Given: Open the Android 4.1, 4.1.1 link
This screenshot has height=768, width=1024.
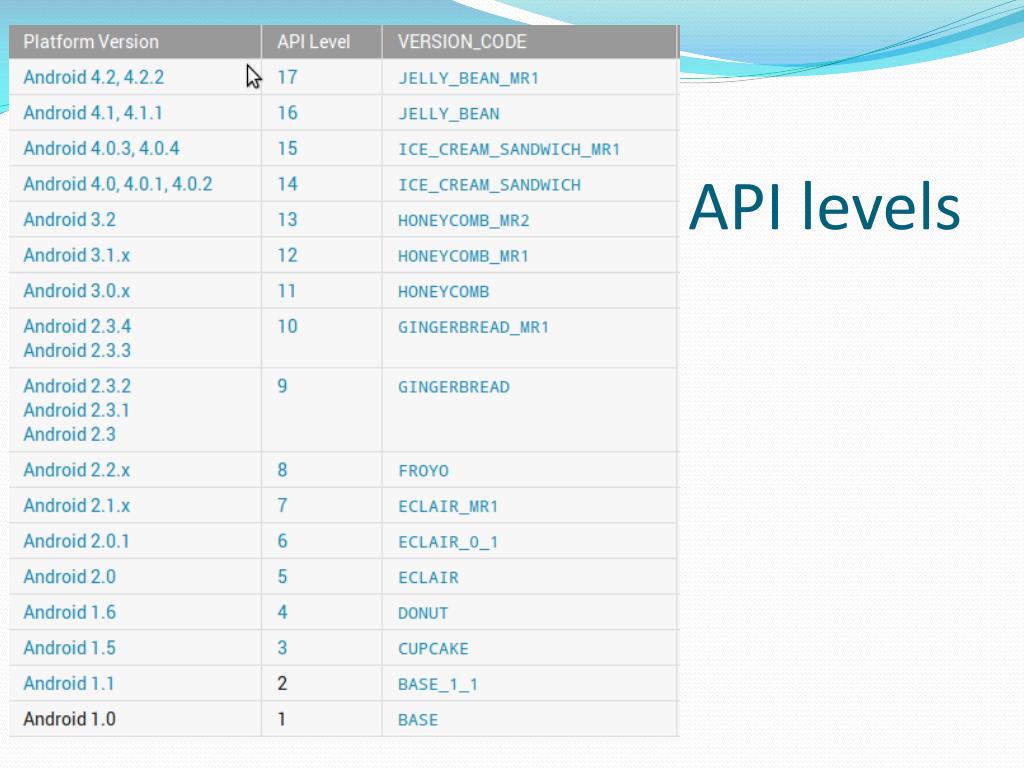Looking at the screenshot, I should click(93, 113).
